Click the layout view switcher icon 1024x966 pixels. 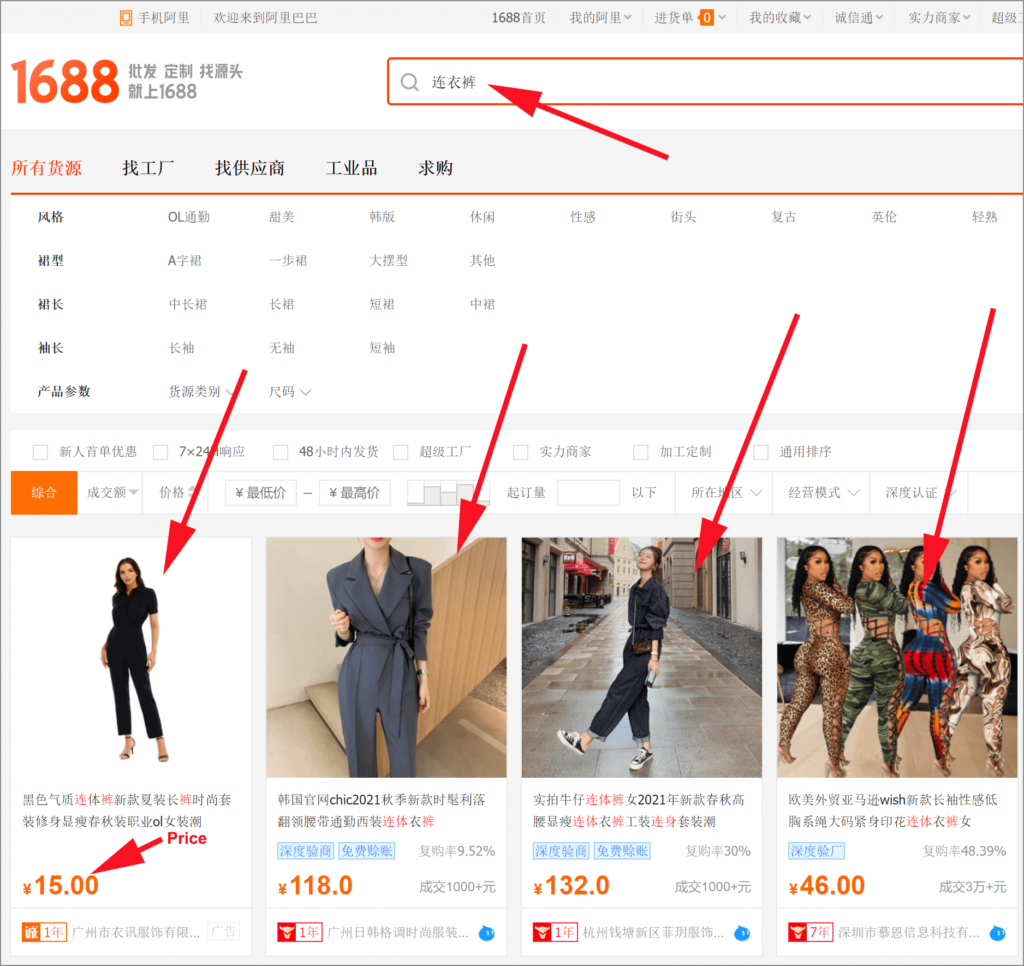[447, 493]
